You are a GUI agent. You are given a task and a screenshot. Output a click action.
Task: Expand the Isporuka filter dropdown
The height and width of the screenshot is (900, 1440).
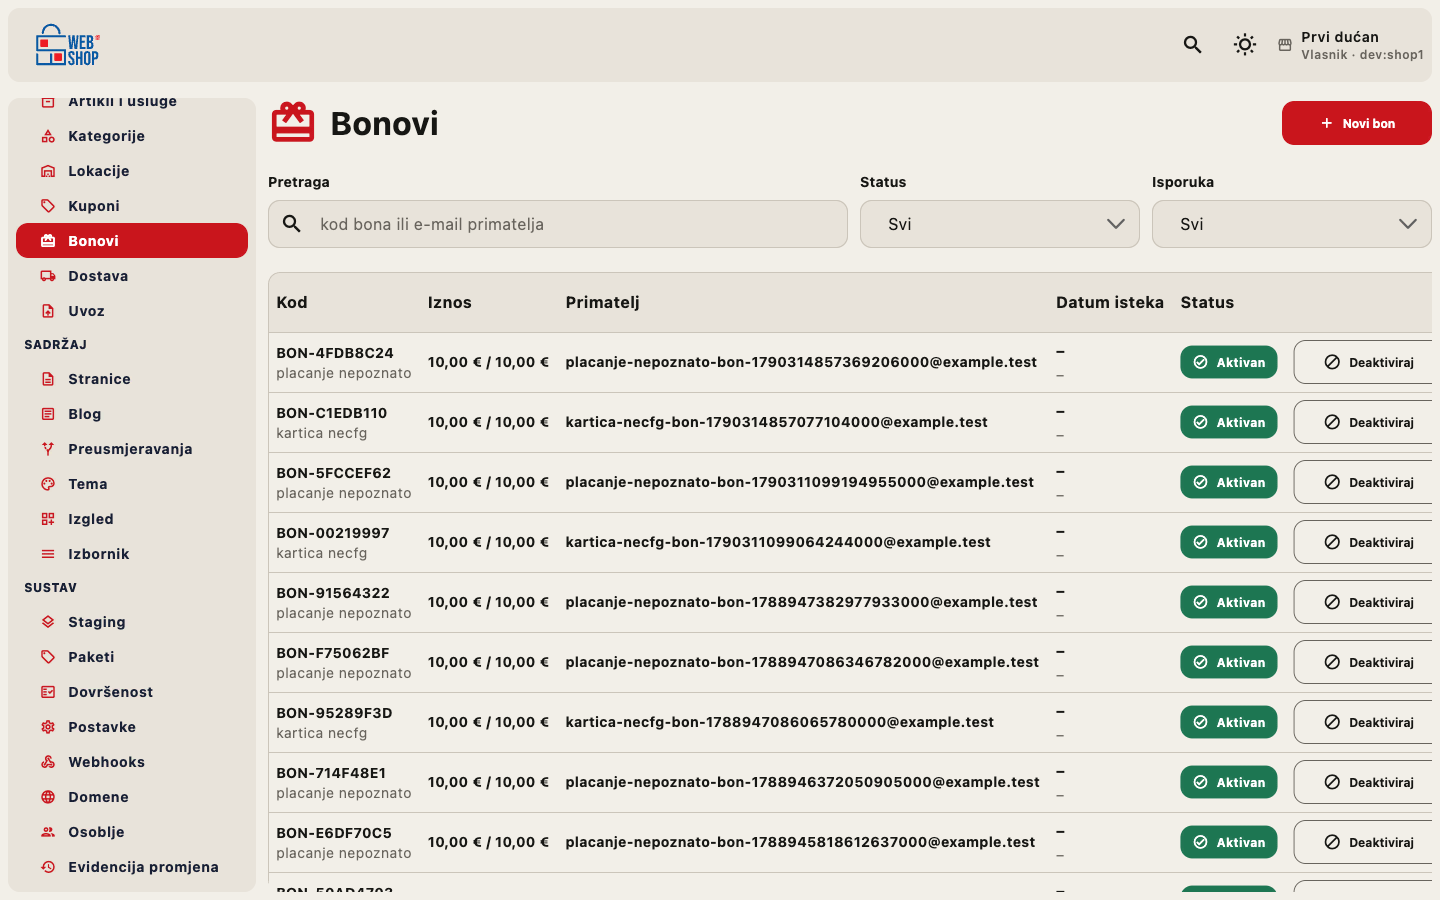tap(1292, 224)
